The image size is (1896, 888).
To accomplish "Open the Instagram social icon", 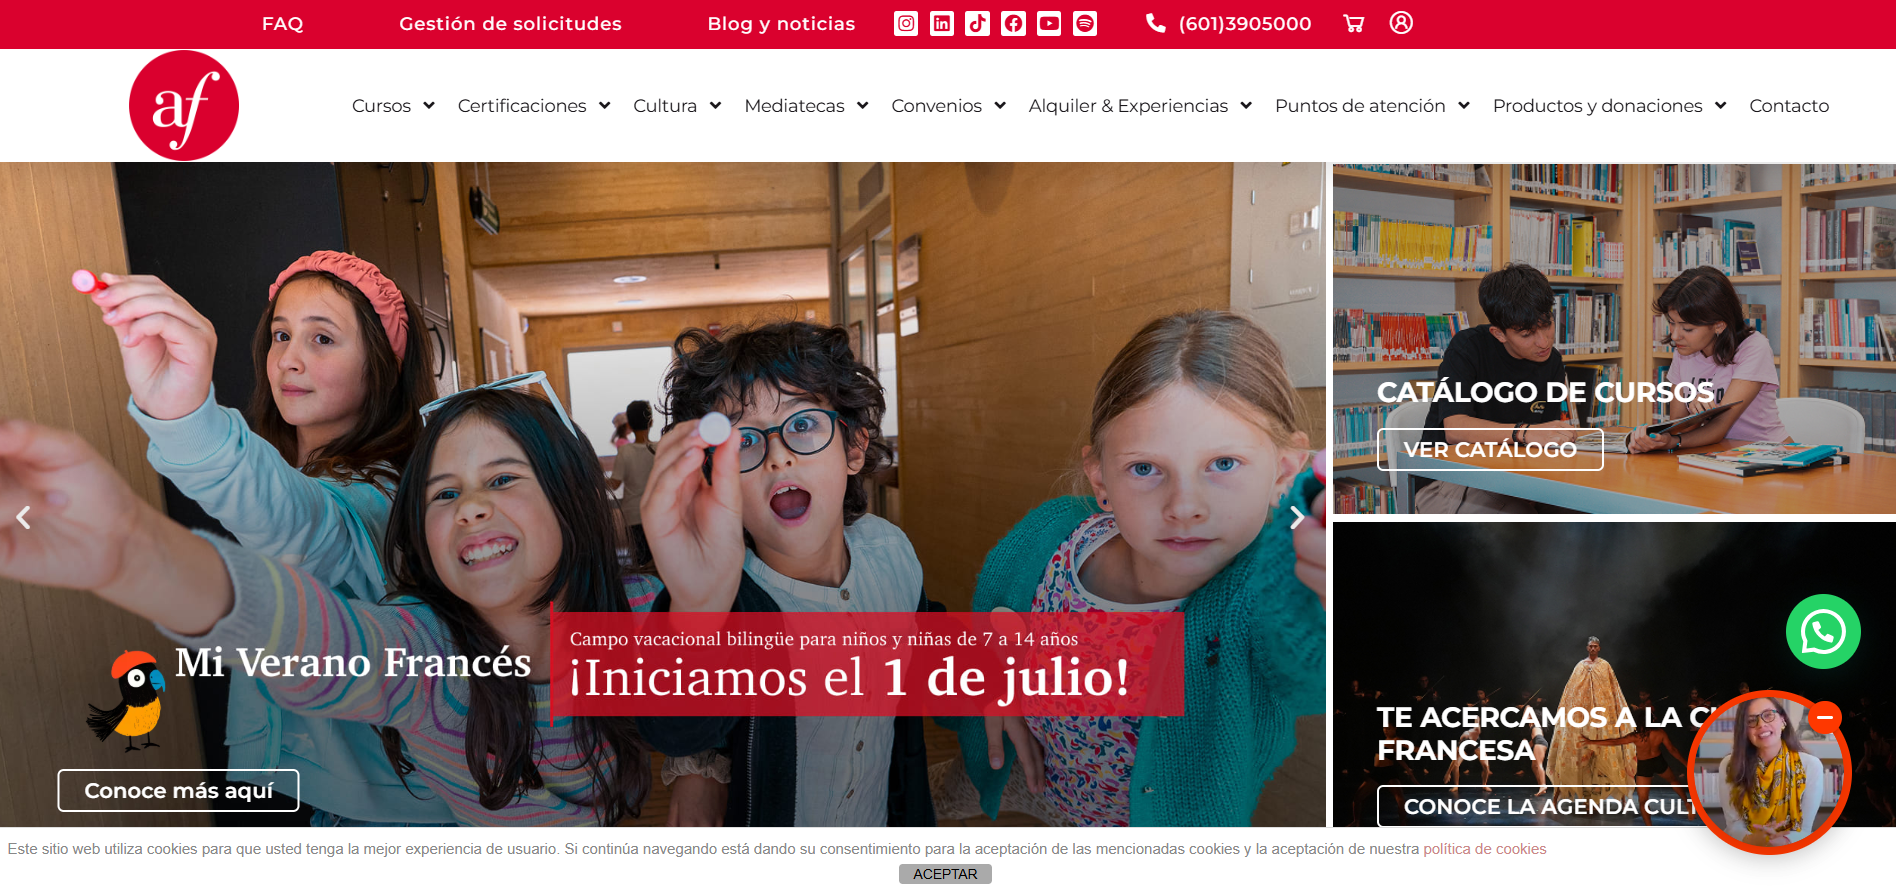I will tap(905, 23).
